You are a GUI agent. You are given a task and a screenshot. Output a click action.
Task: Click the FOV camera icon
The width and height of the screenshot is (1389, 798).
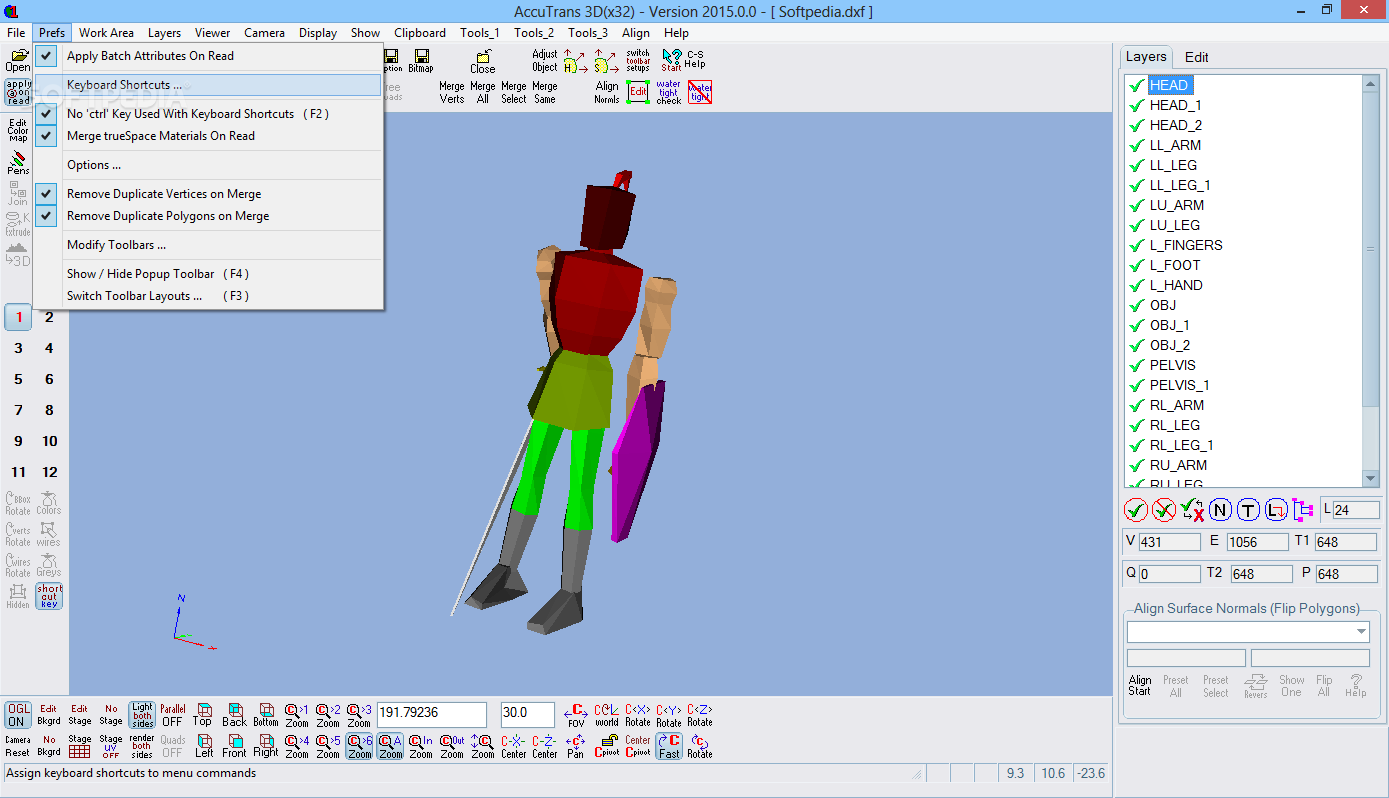pyautogui.click(x=575, y=714)
